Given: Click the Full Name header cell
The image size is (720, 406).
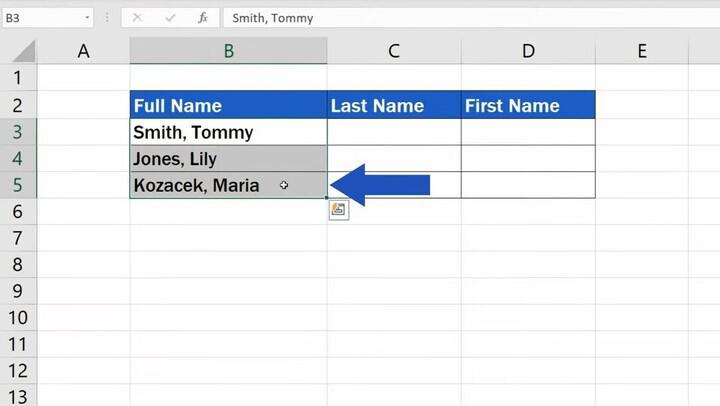Looking at the screenshot, I should pos(228,106).
